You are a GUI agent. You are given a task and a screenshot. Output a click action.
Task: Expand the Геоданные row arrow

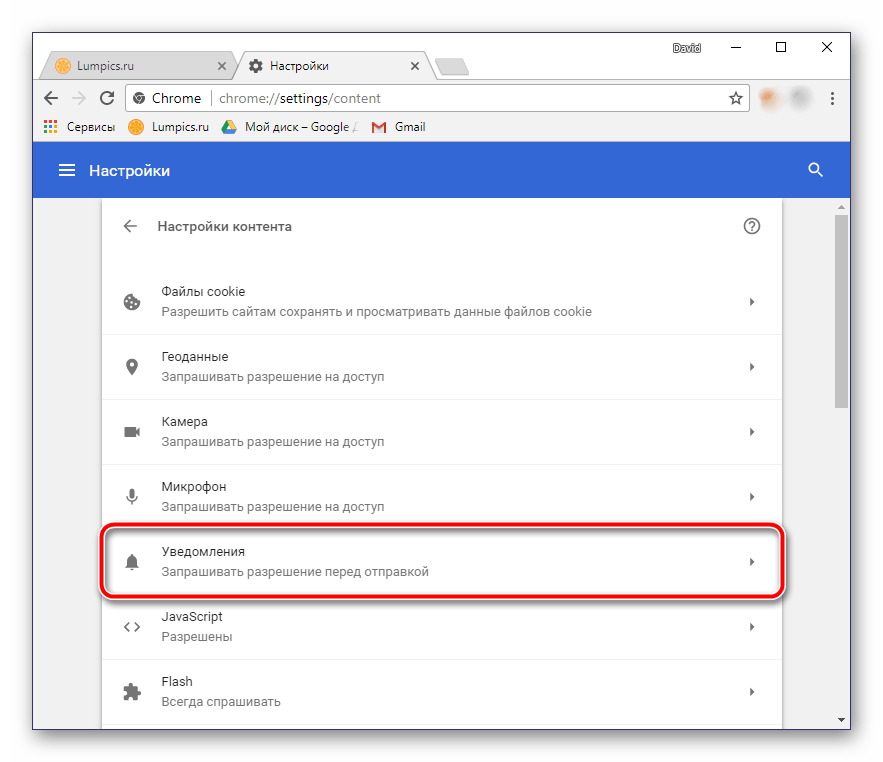click(752, 367)
